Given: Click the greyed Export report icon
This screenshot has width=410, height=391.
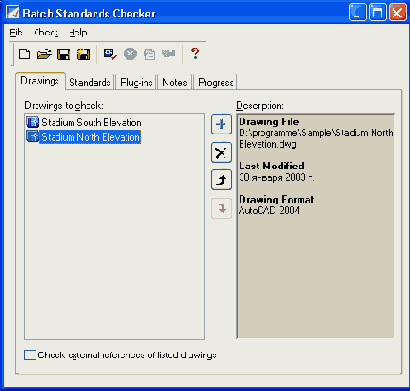Looking at the screenshot, I should (x=169, y=53).
